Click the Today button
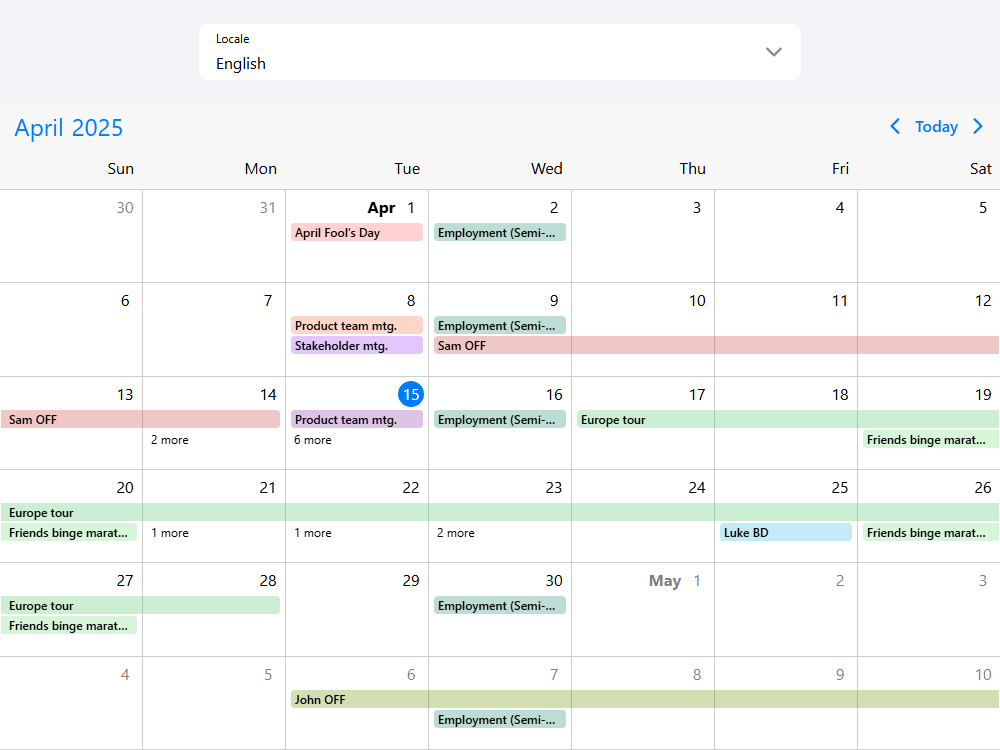The height and width of the screenshot is (750, 1000). (936, 127)
